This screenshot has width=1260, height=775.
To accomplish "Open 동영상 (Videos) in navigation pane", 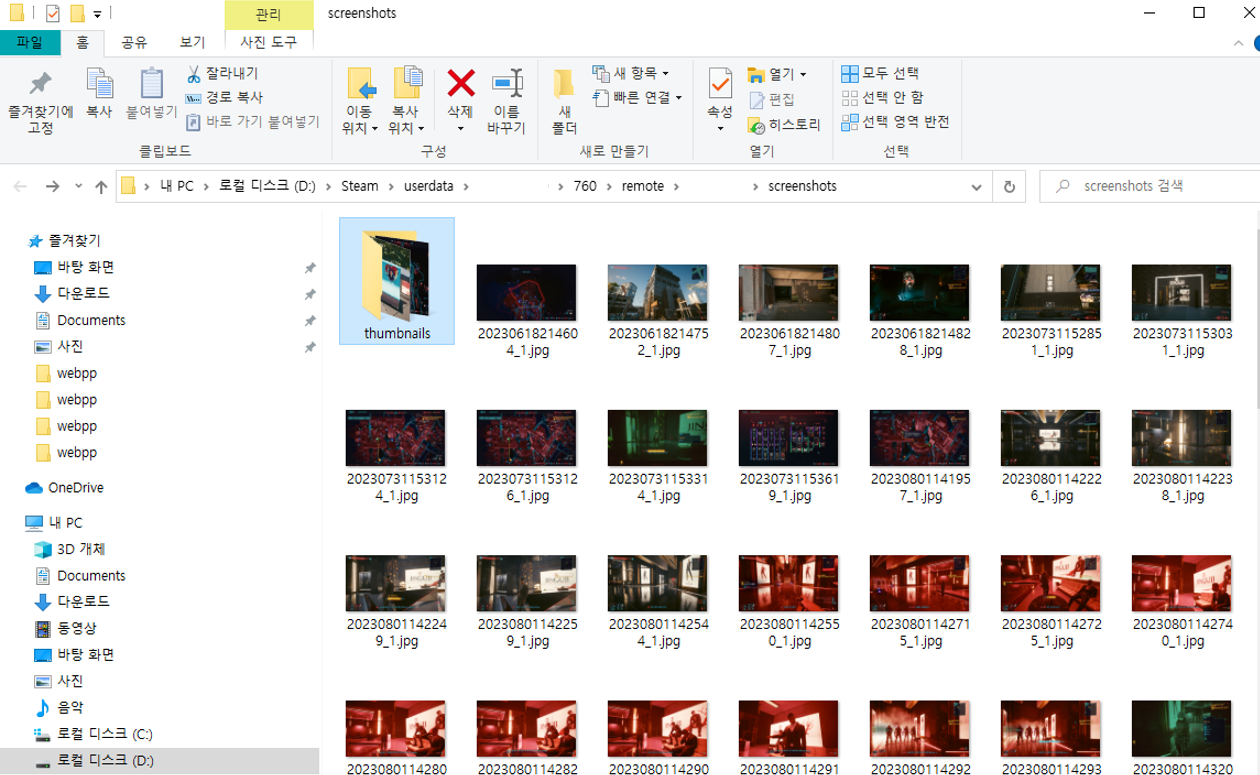I will (x=66, y=628).
